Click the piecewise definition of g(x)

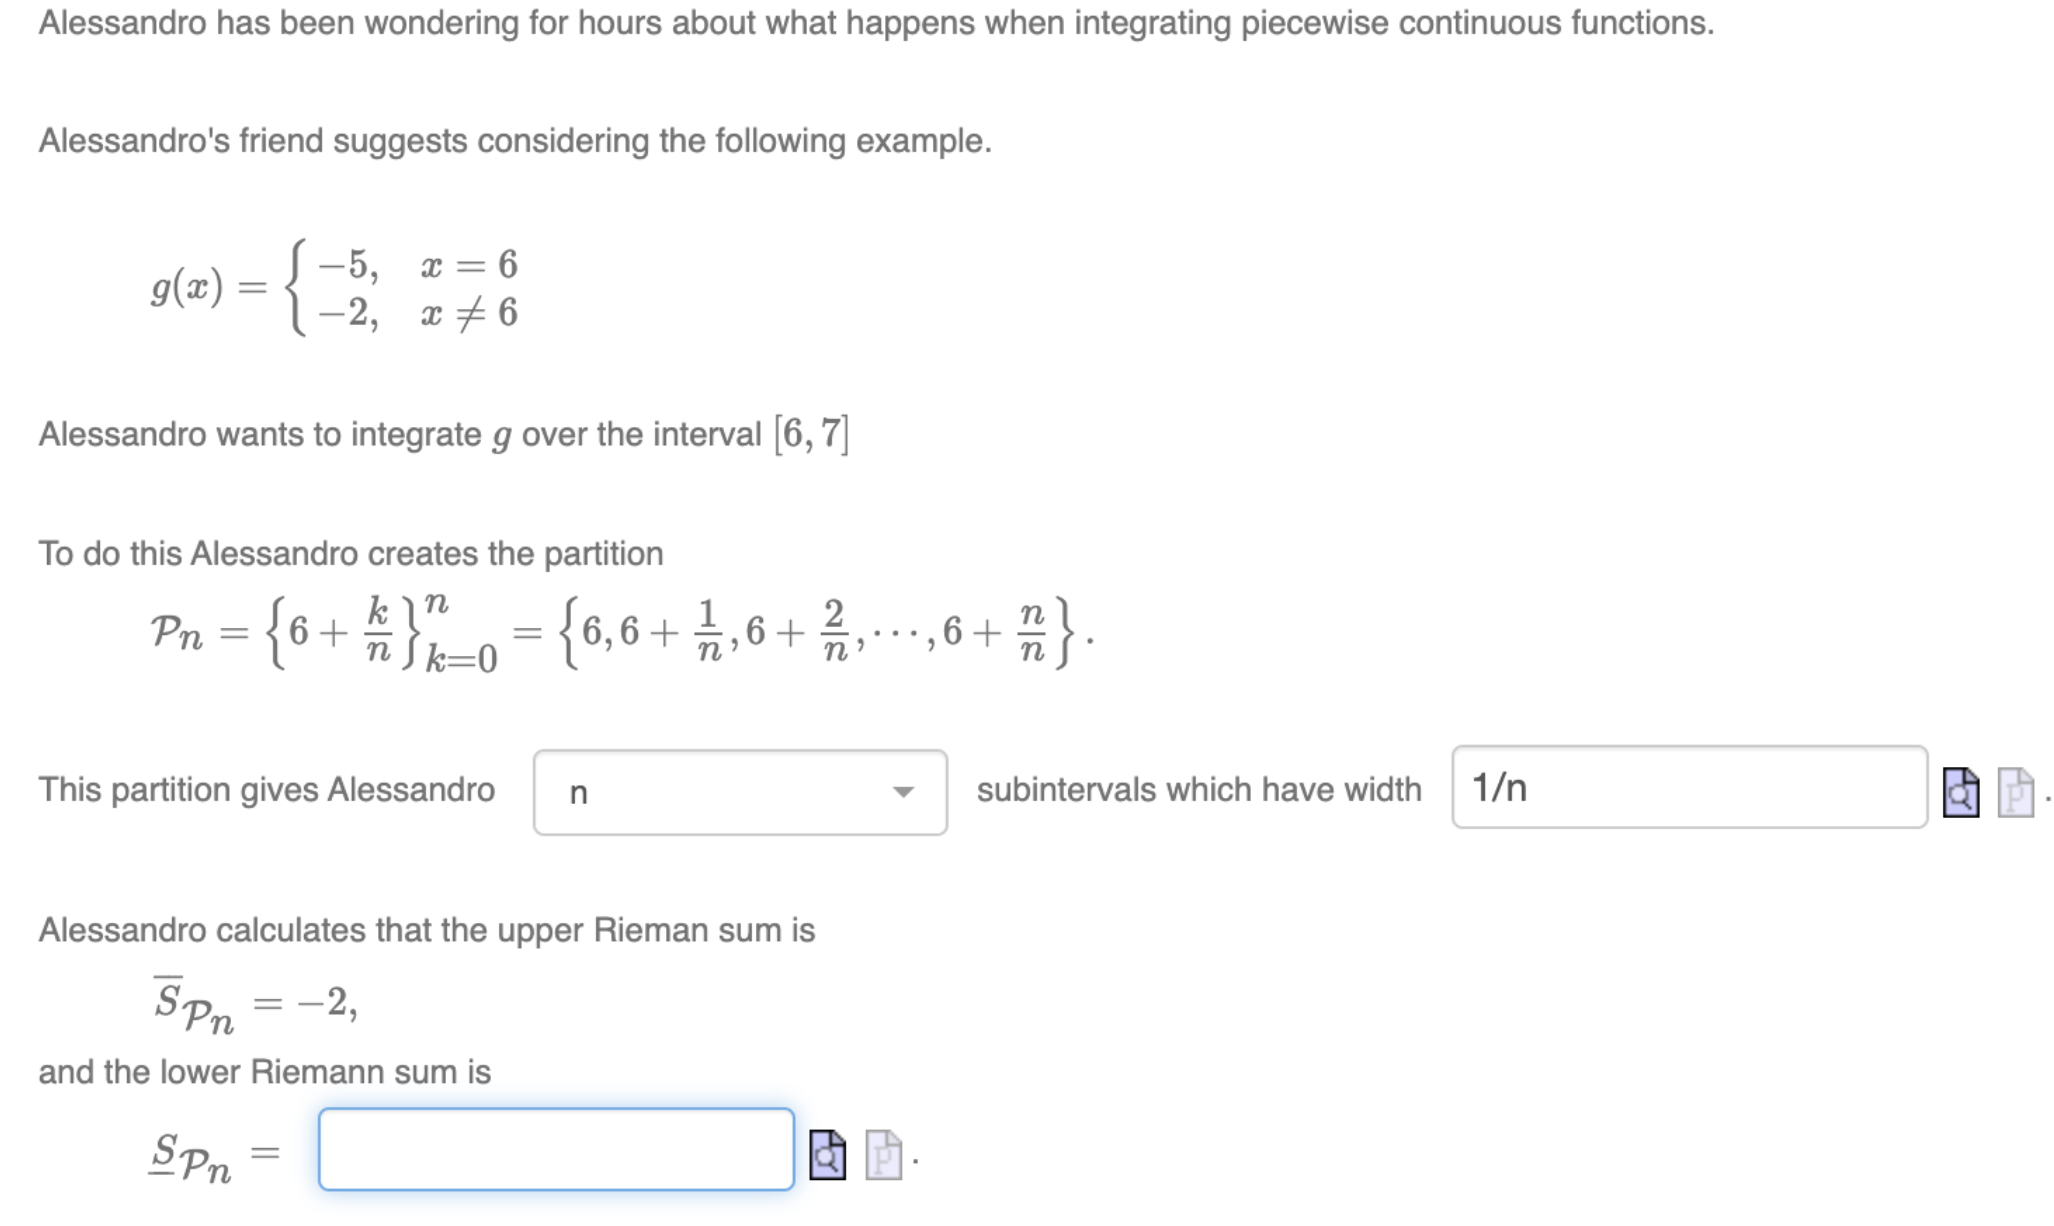pyautogui.click(x=335, y=288)
